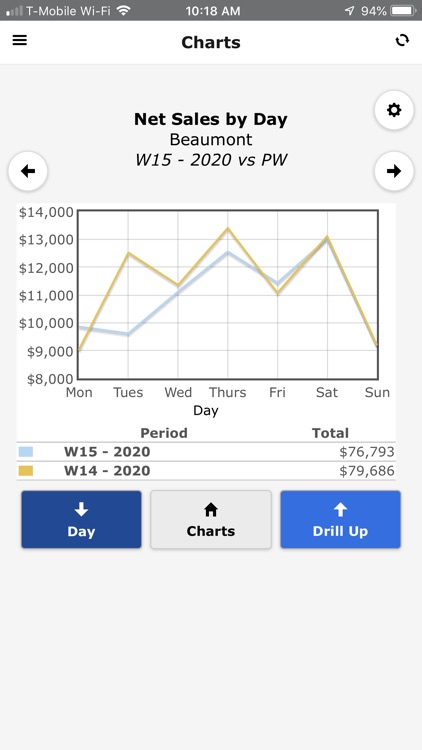Viewport: 422px width, 750px height.
Task: Return to Charts home
Action: [211, 519]
